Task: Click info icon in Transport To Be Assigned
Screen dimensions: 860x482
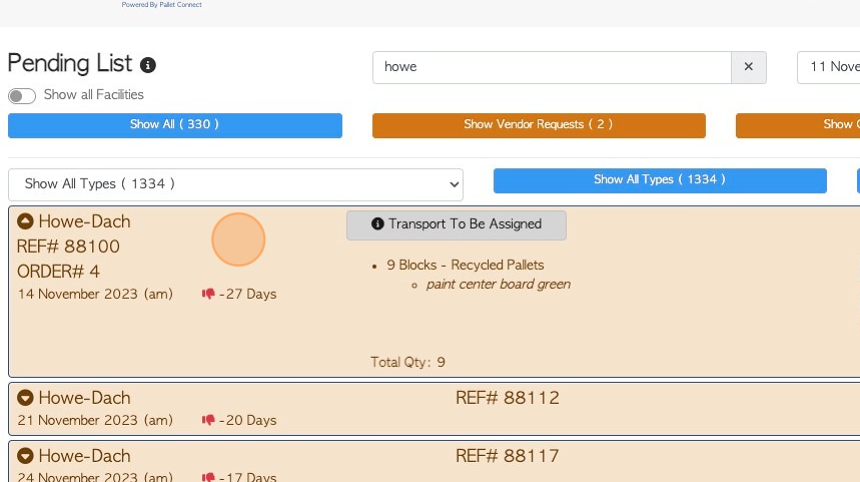Action: (x=378, y=224)
